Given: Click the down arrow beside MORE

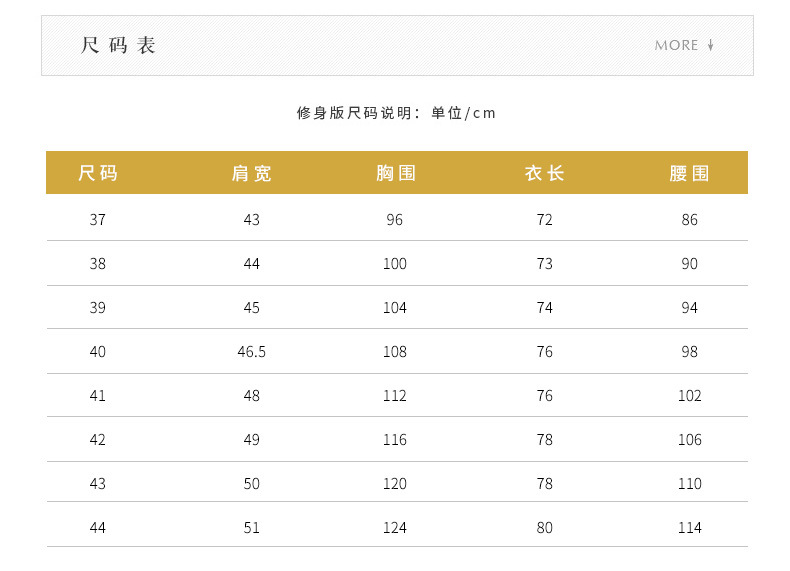Looking at the screenshot, I should [710, 45].
